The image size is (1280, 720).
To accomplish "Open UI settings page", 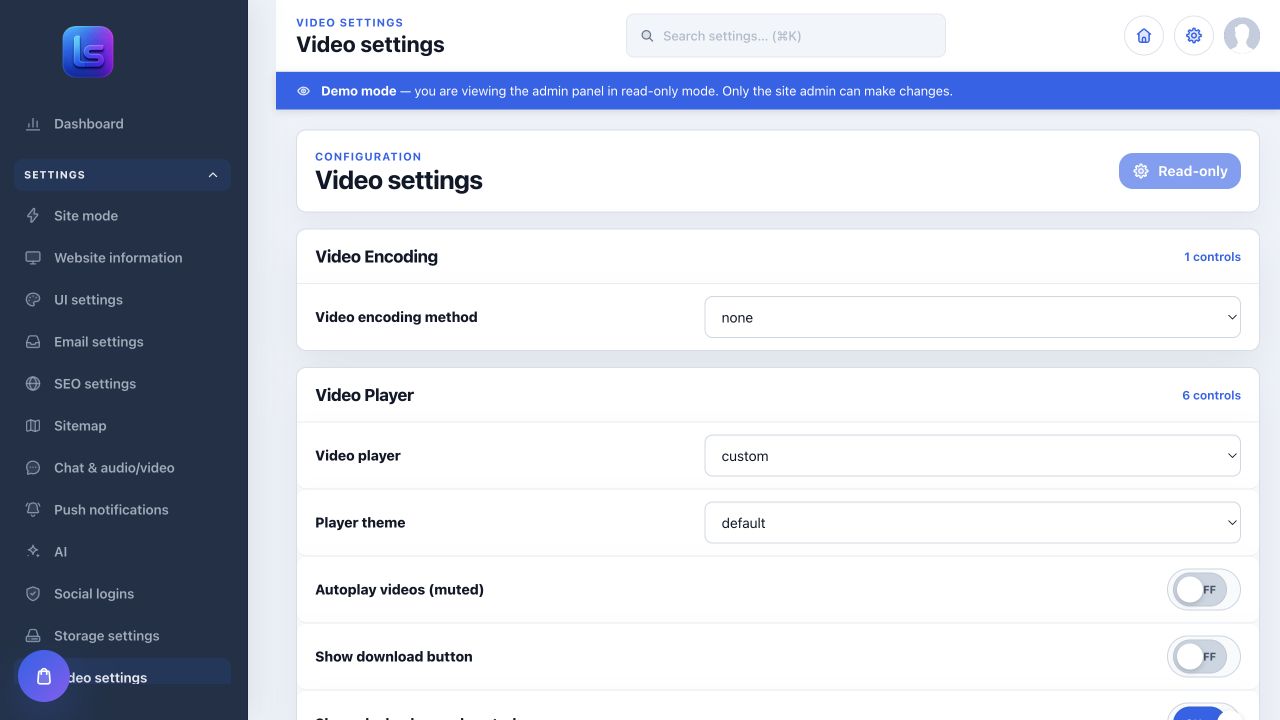I will (122, 300).
